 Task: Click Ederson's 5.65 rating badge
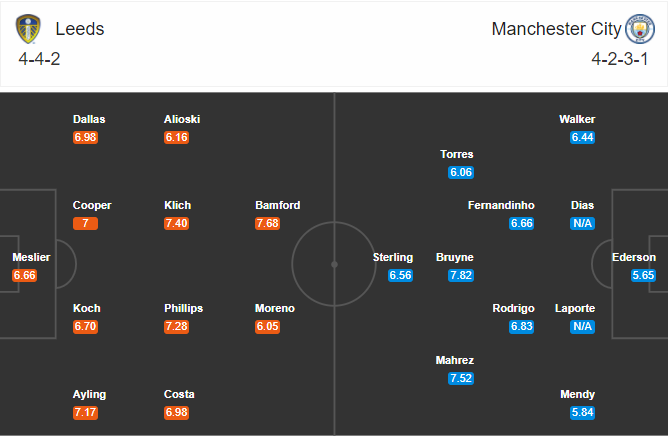tap(644, 275)
